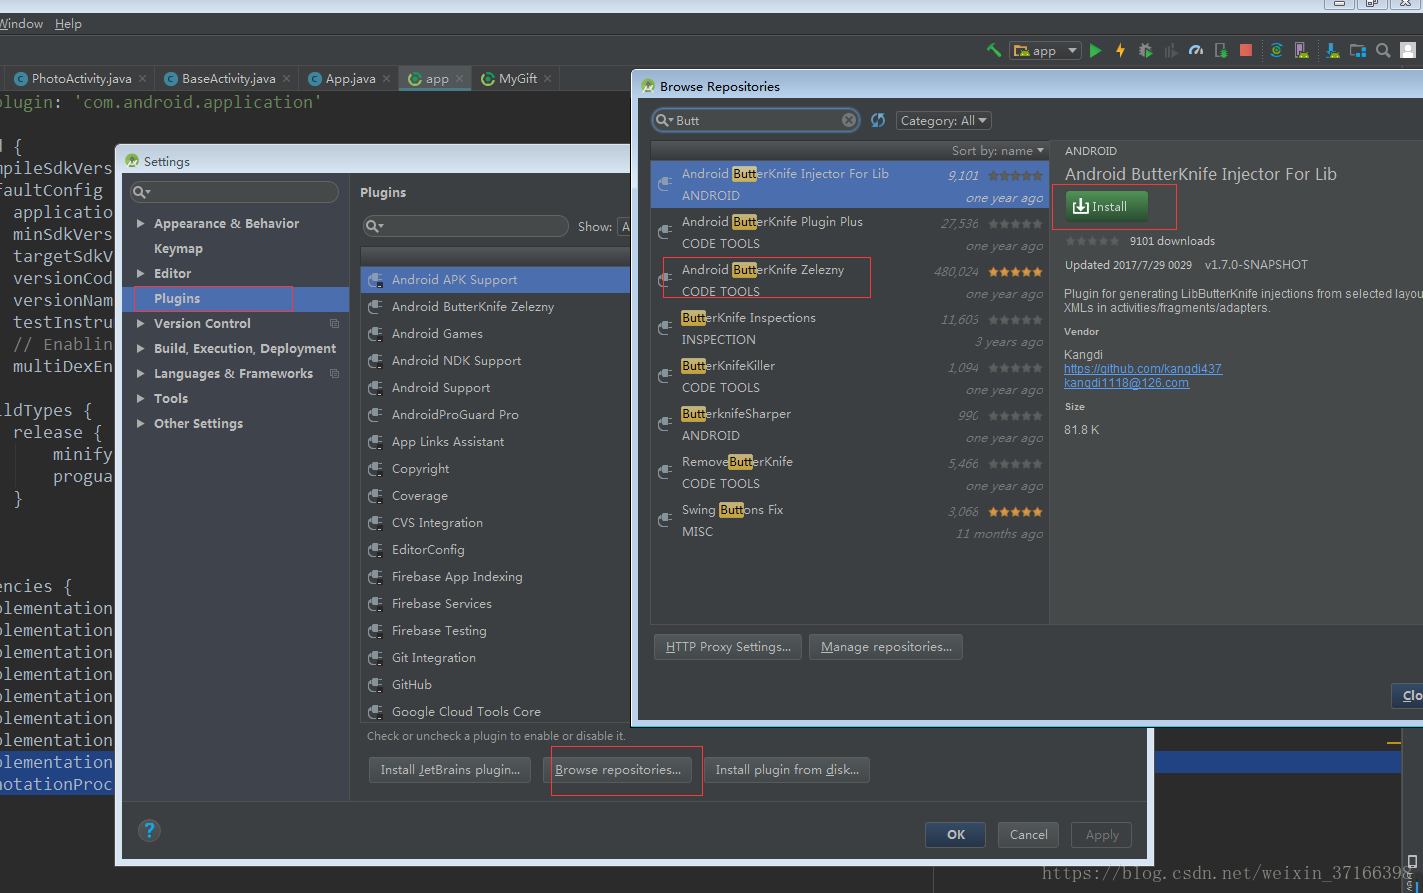The height and width of the screenshot is (893, 1423).
Task: Toggle the Firebase Testing plugin checkbox
Action: coord(375,630)
